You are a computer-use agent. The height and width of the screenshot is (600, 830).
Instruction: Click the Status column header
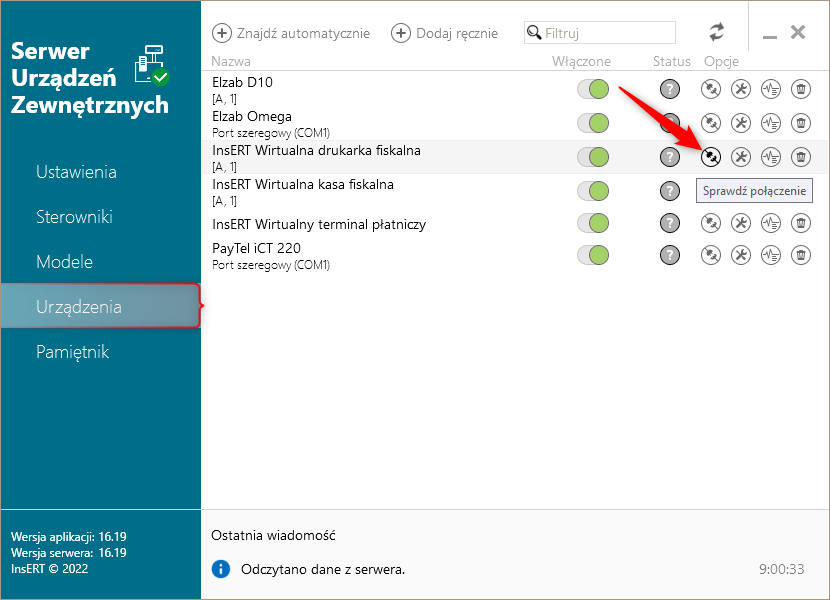[671, 61]
